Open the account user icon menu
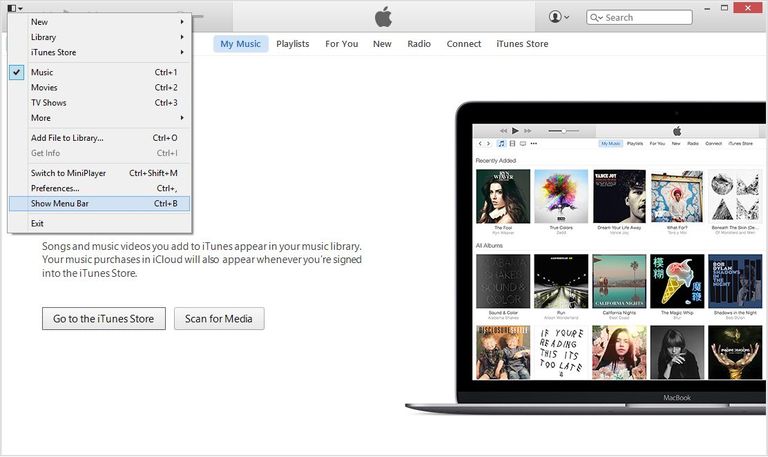Viewport: 768px width, 457px height. pos(558,17)
